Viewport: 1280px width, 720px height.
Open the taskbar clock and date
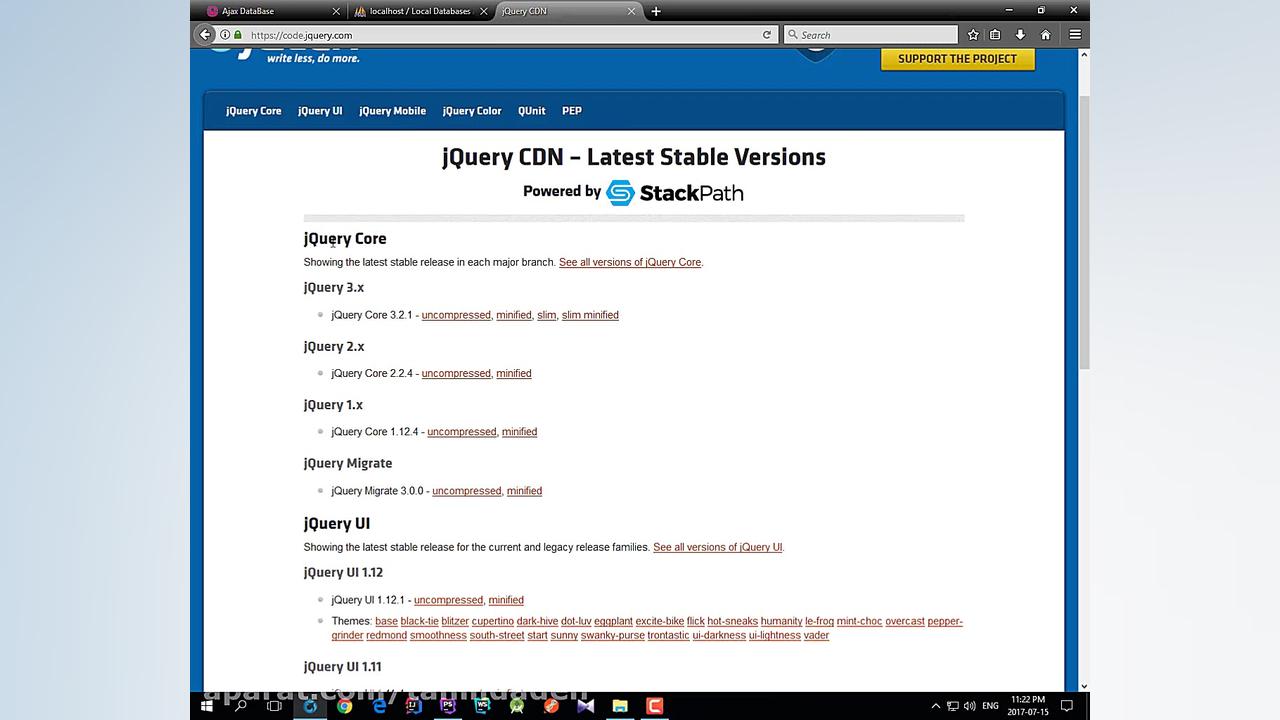pyautogui.click(x=1028, y=706)
